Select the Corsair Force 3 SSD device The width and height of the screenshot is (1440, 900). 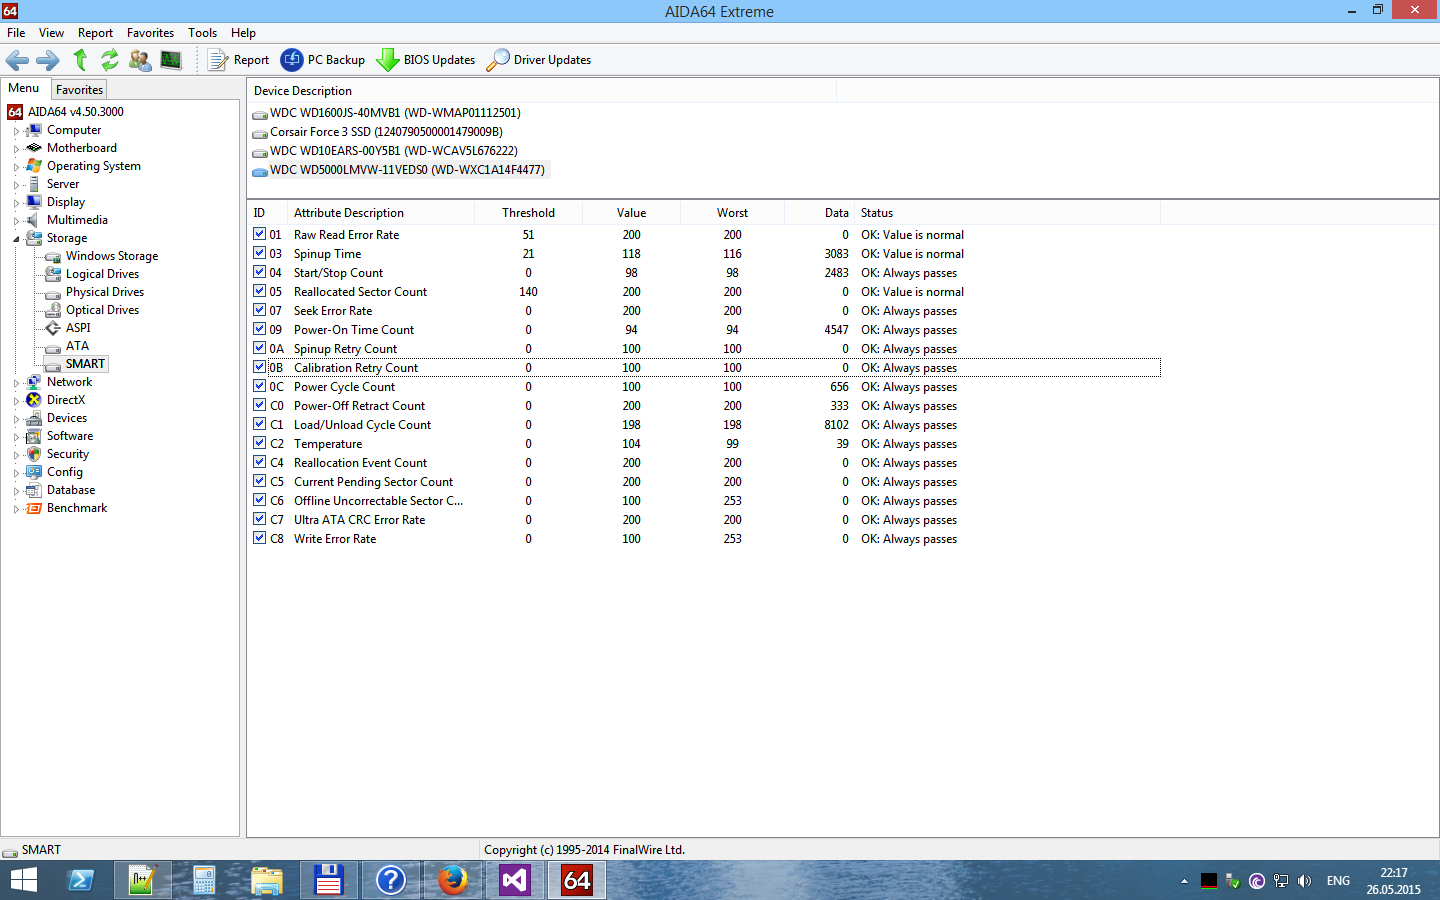click(386, 132)
